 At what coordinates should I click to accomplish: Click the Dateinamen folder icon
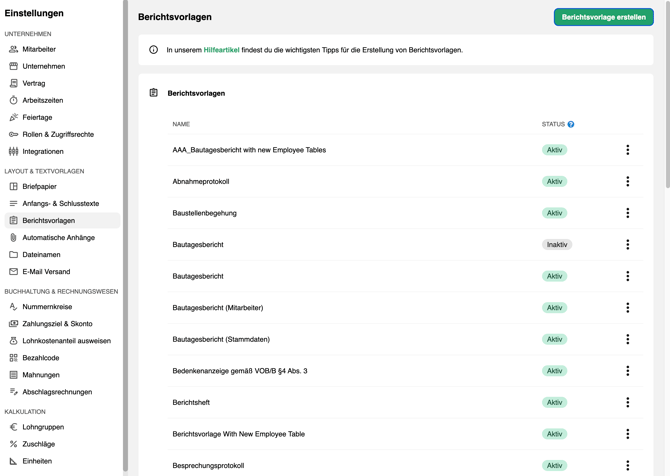point(14,255)
